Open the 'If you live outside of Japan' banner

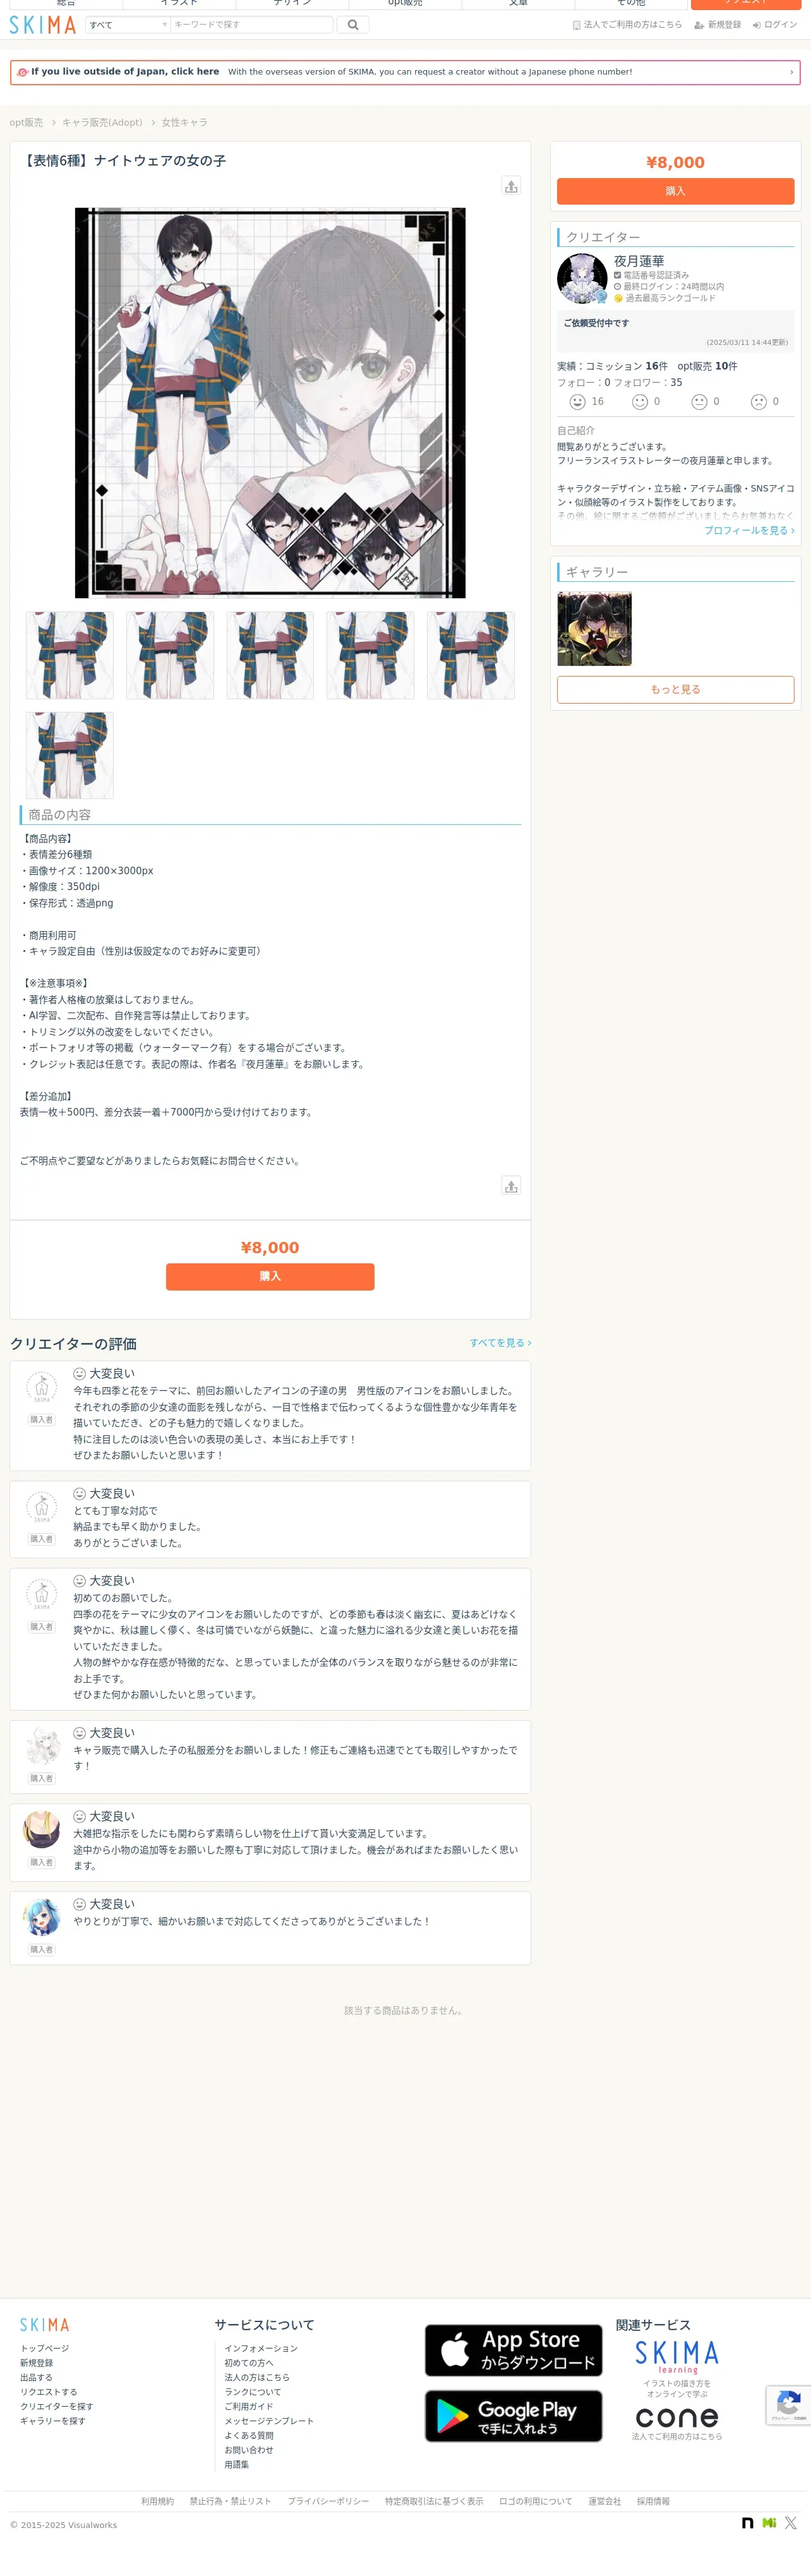tap(405, 72)
